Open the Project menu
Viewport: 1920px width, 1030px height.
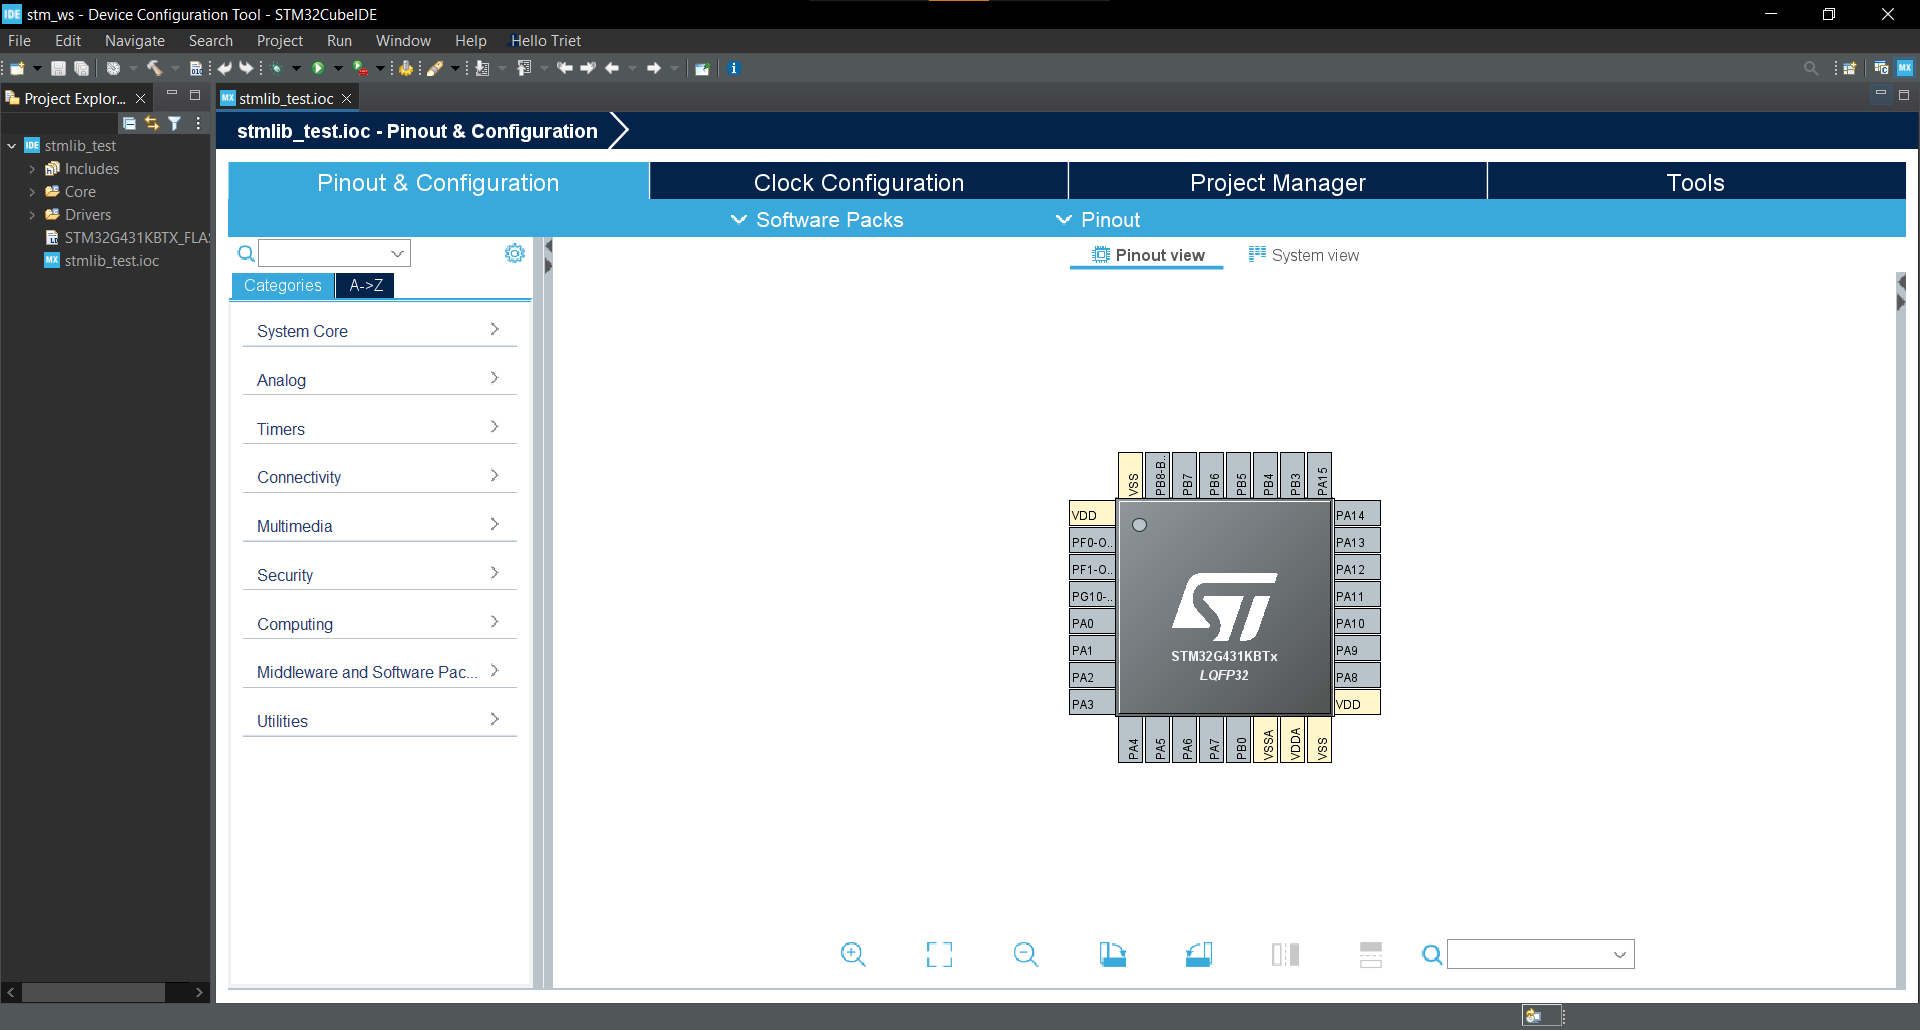[x=279, y=41]
